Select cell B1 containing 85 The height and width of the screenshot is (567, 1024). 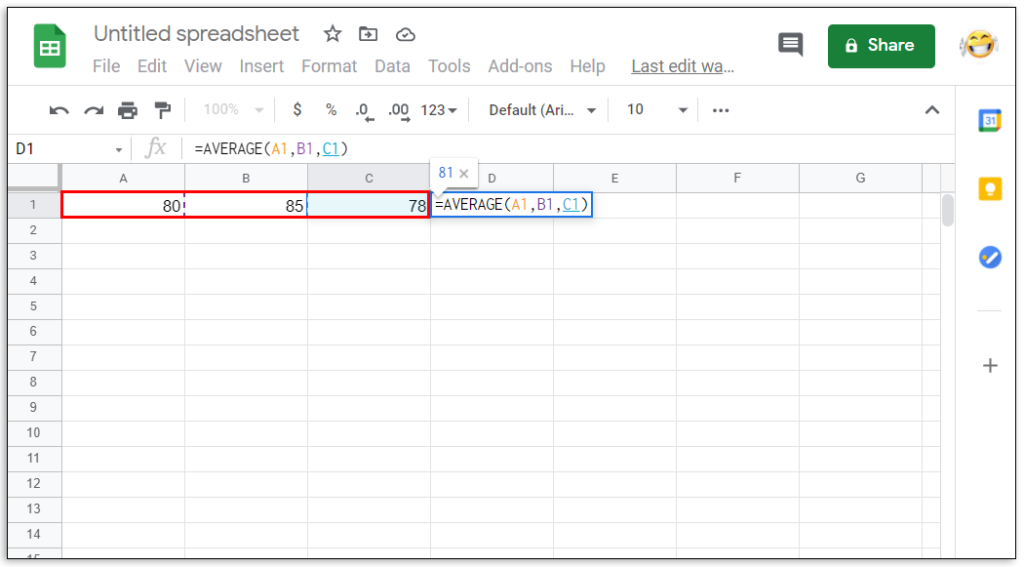246,205
